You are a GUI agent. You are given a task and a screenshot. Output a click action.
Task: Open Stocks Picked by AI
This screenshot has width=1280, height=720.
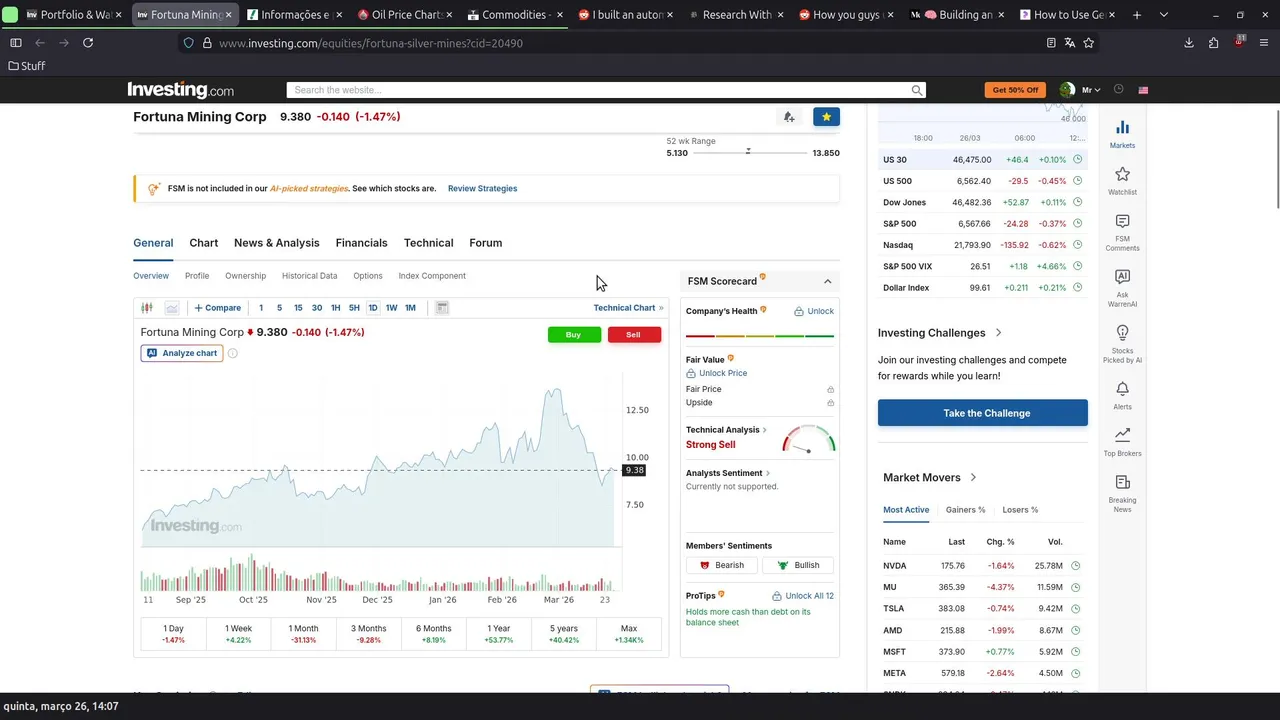(x=1122, y=344)
